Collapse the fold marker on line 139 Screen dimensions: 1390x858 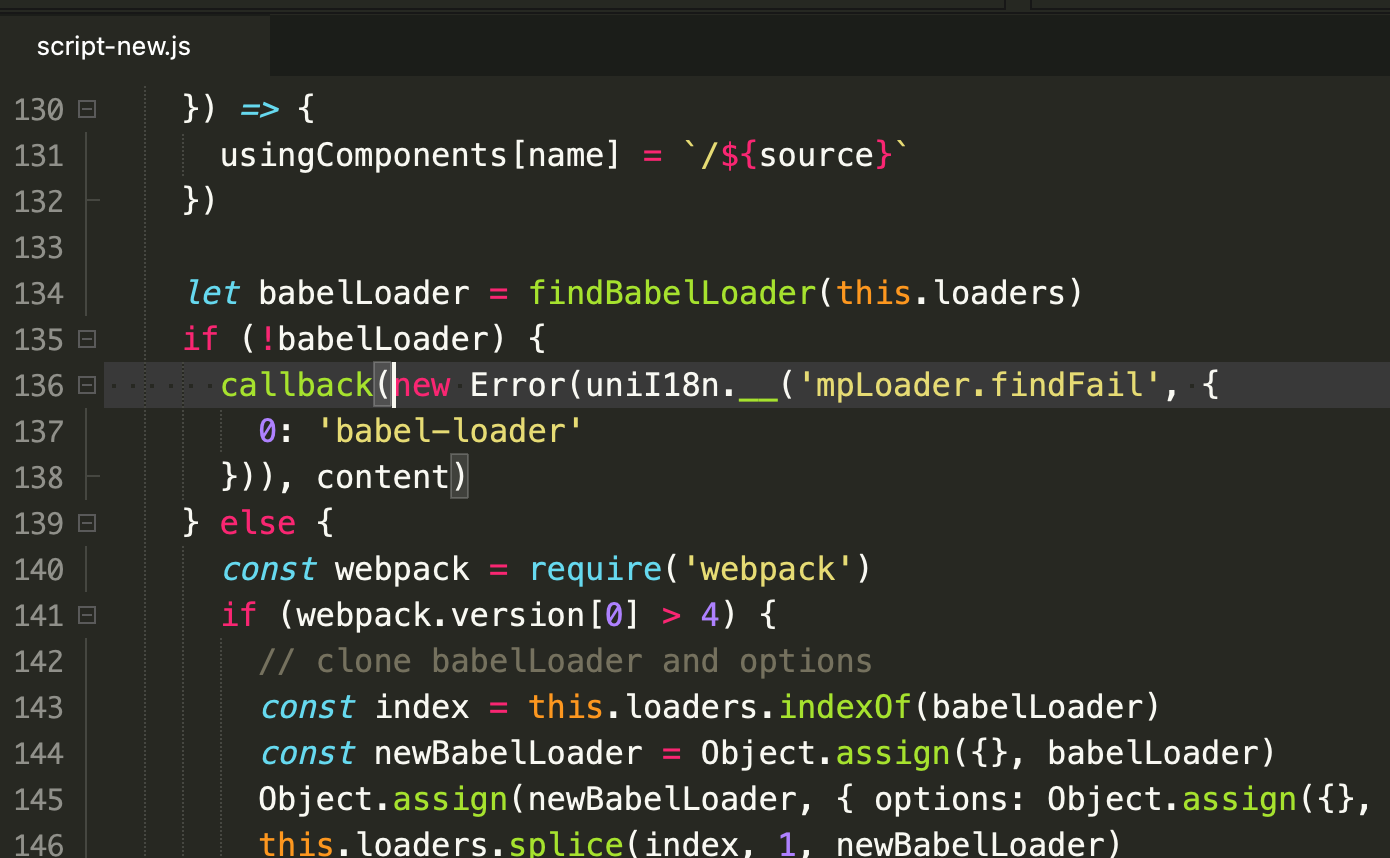point(87,523)
